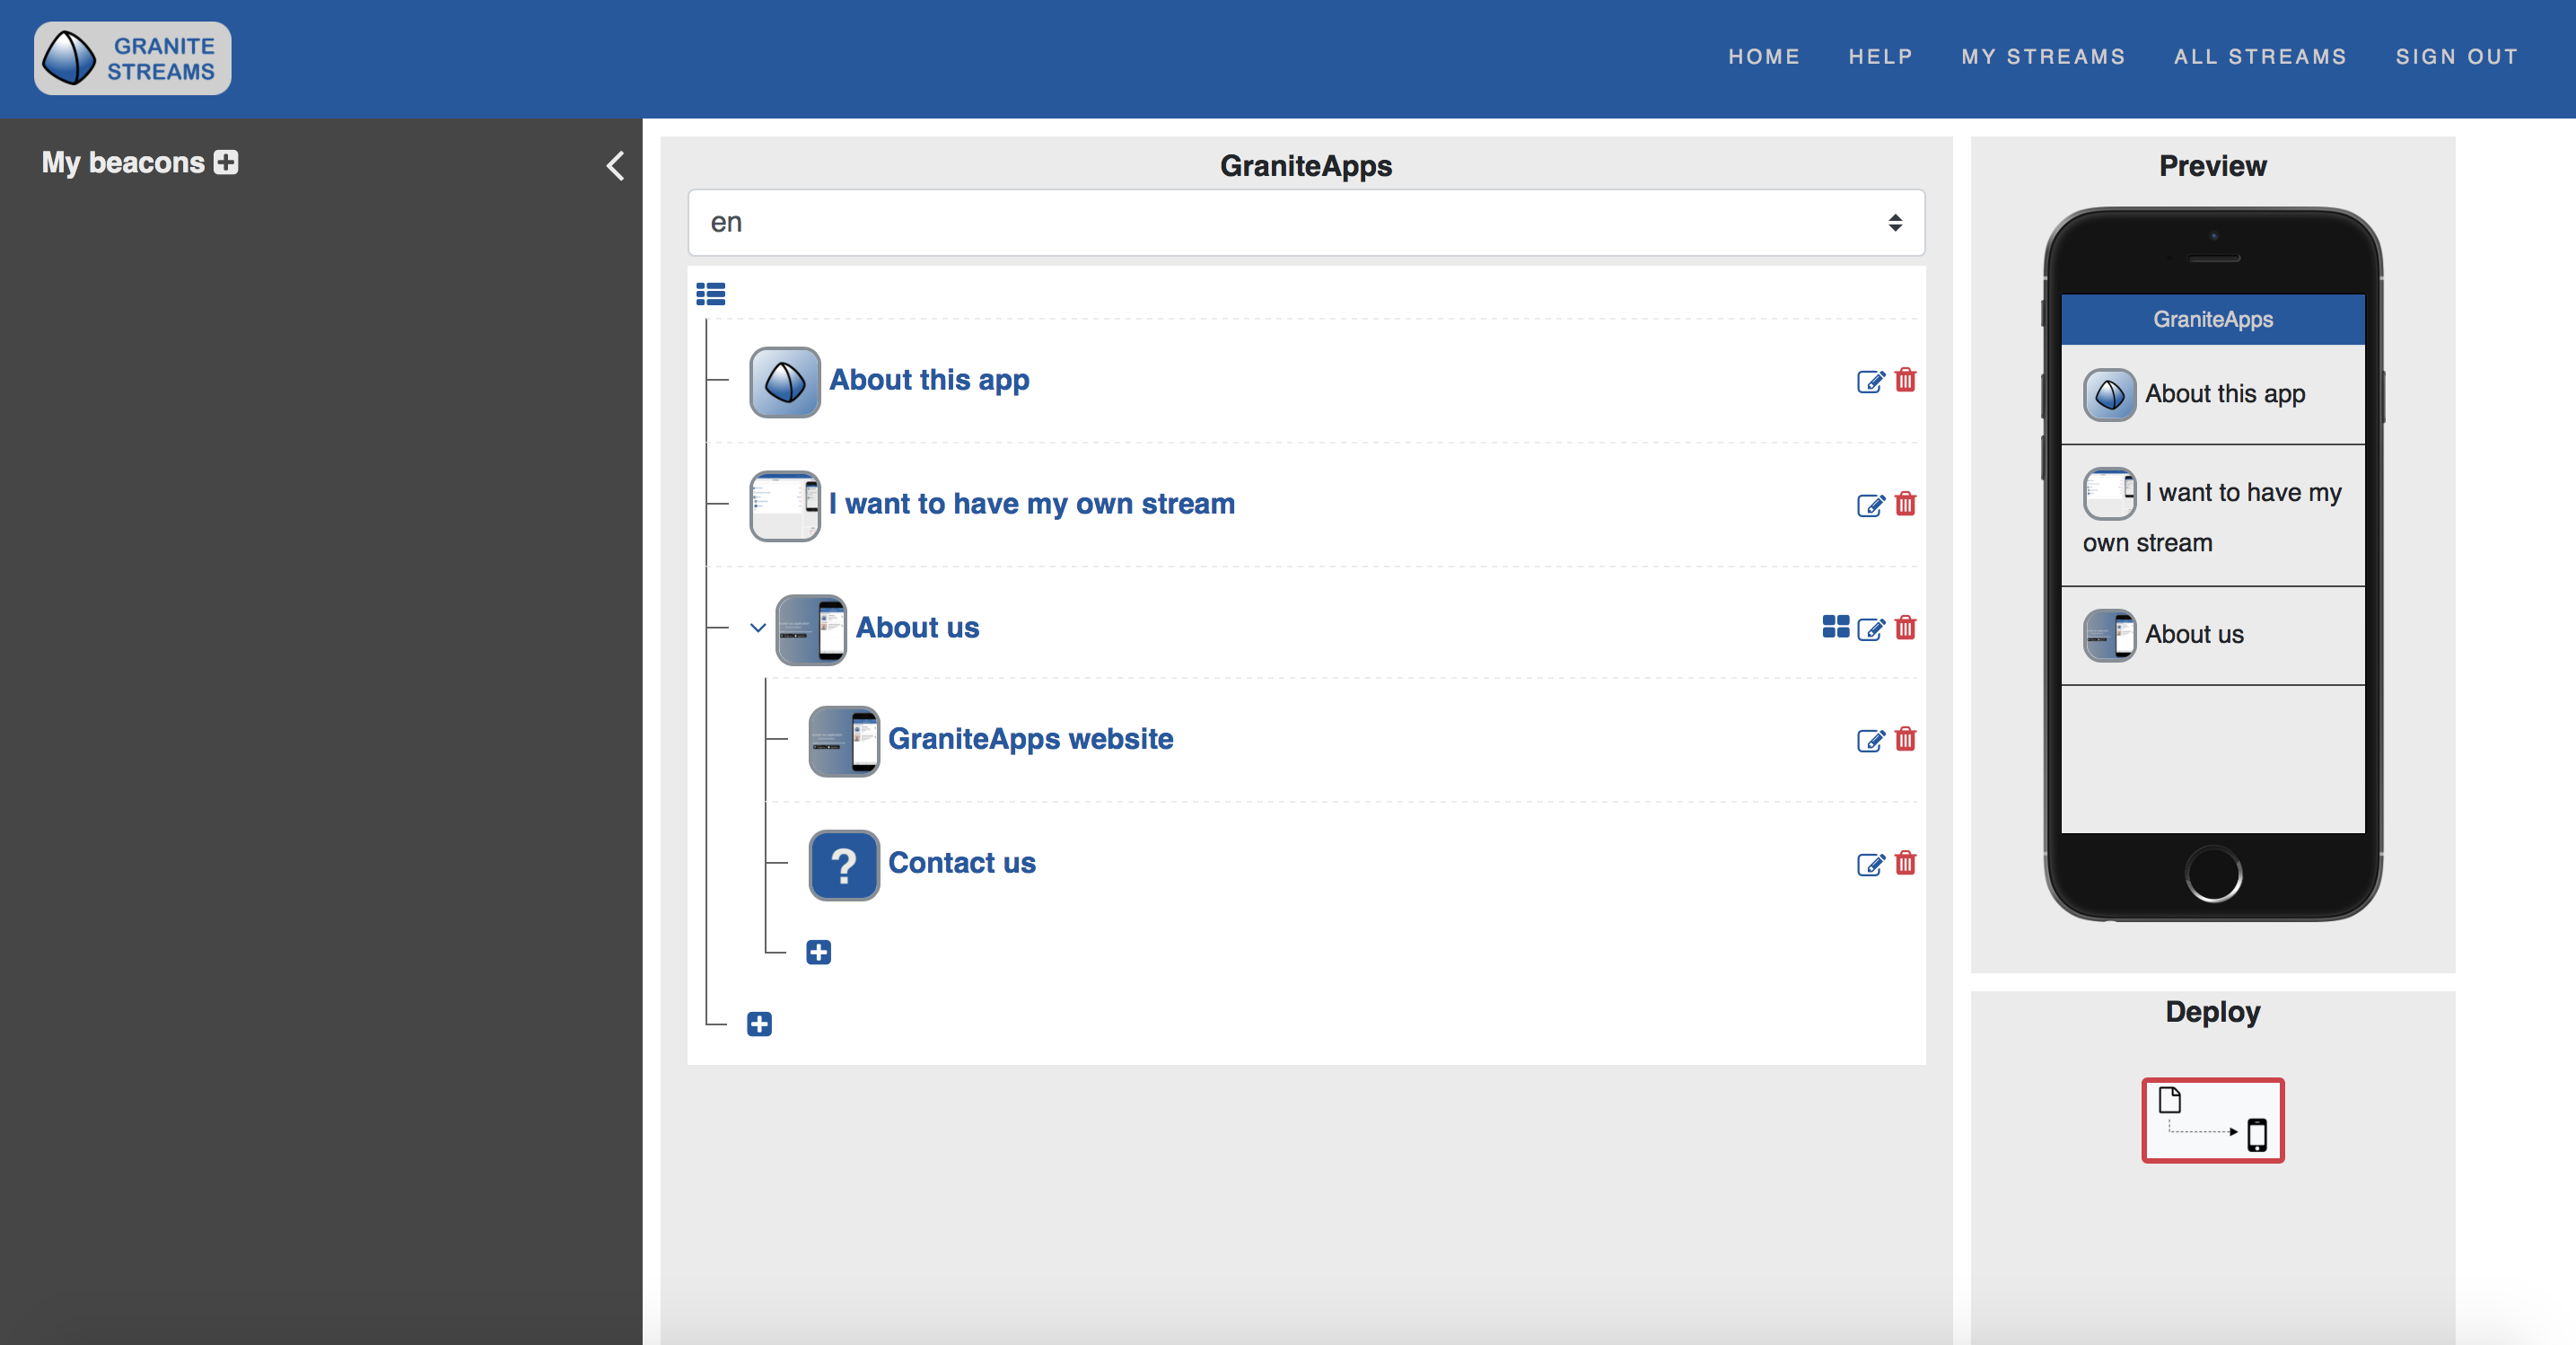This screenshot has height=1345, width=2576.
Task: Tap About this app in phone preview
Action: [x=2213, y=394]
